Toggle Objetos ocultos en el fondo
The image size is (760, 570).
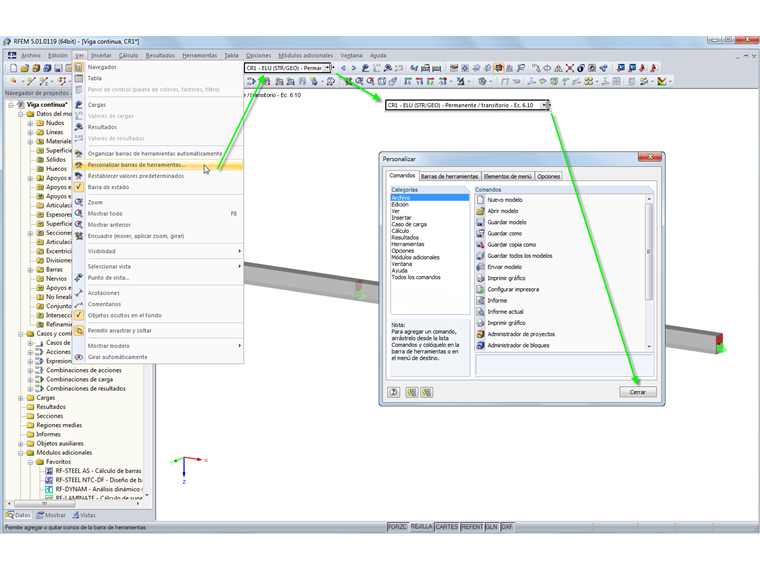tap(79, 315)
